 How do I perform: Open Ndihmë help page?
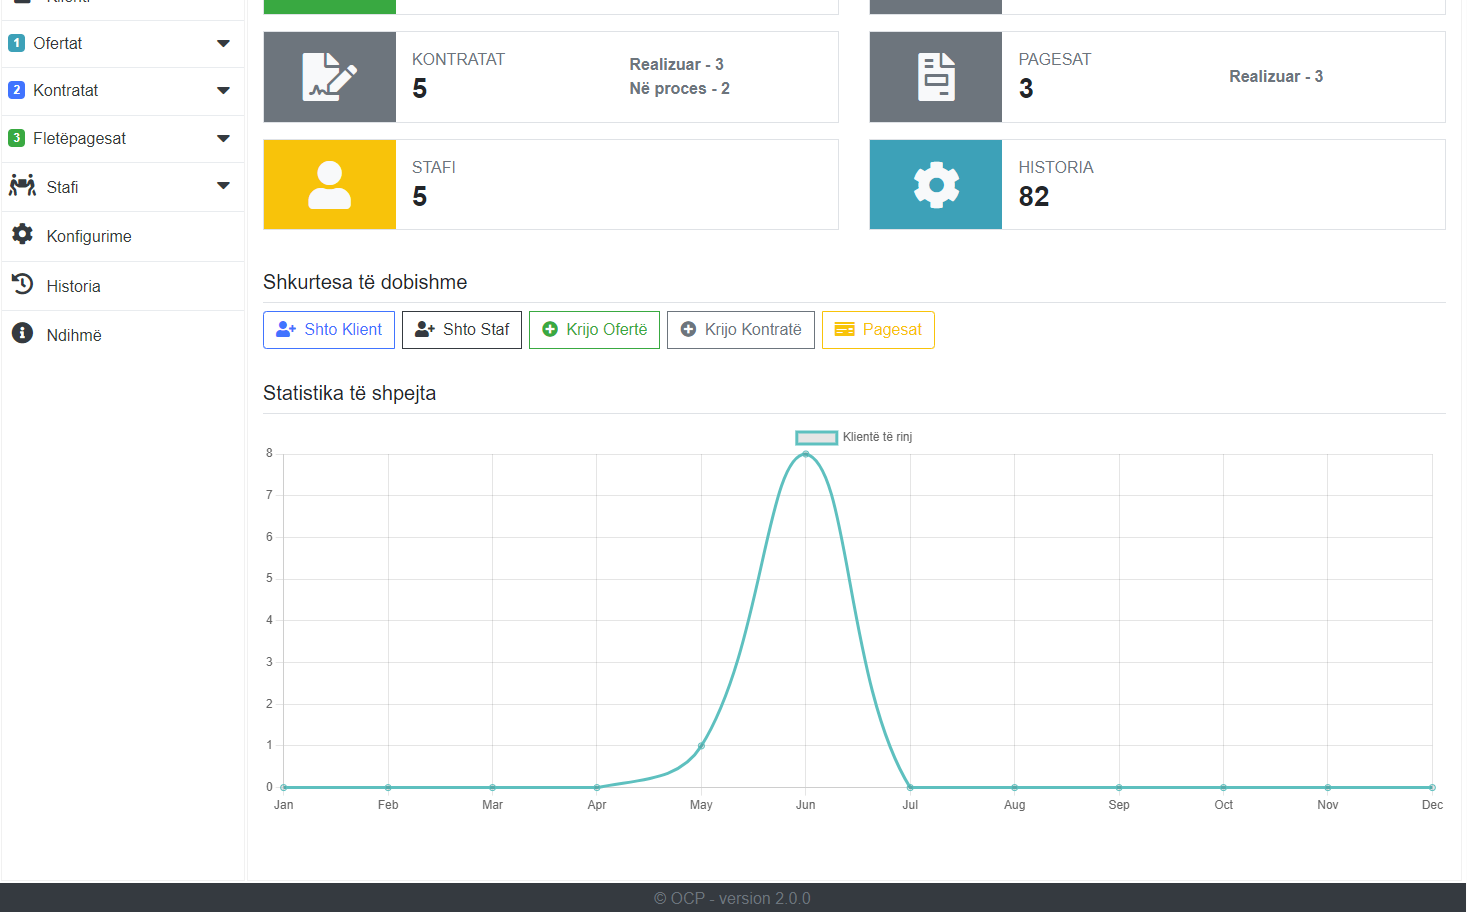[x=123, y=335]
